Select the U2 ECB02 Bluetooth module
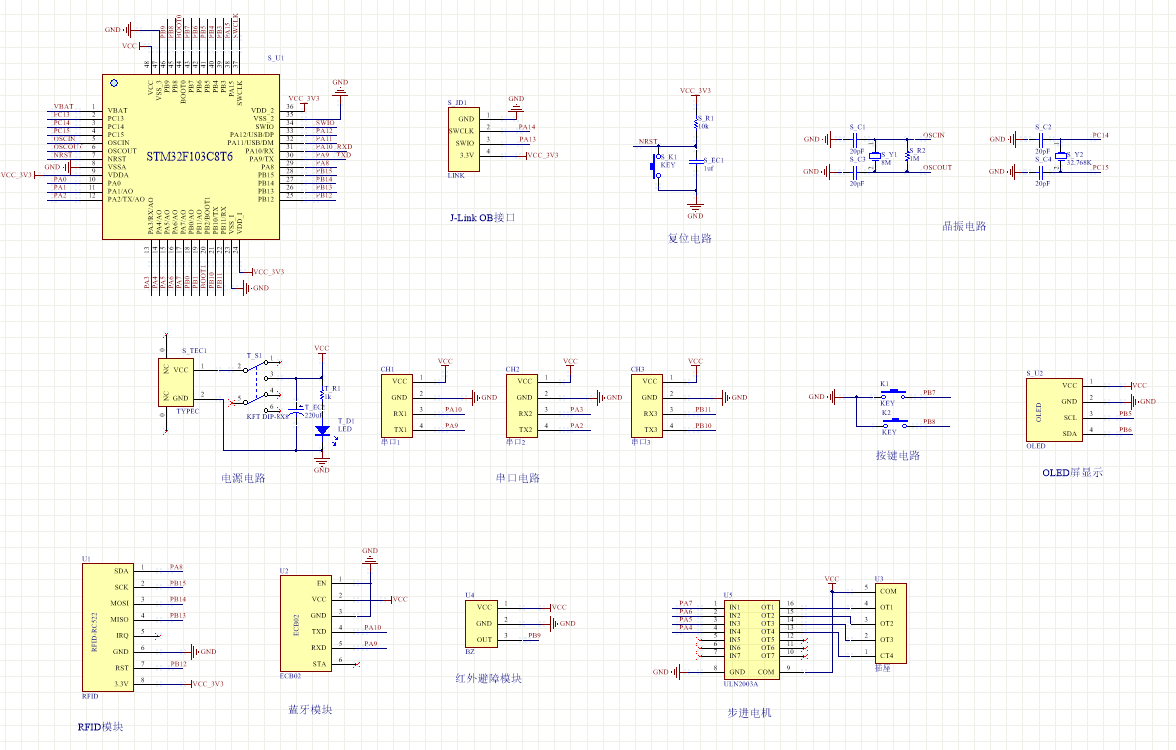1176x750 pixels. pos(305,623)
